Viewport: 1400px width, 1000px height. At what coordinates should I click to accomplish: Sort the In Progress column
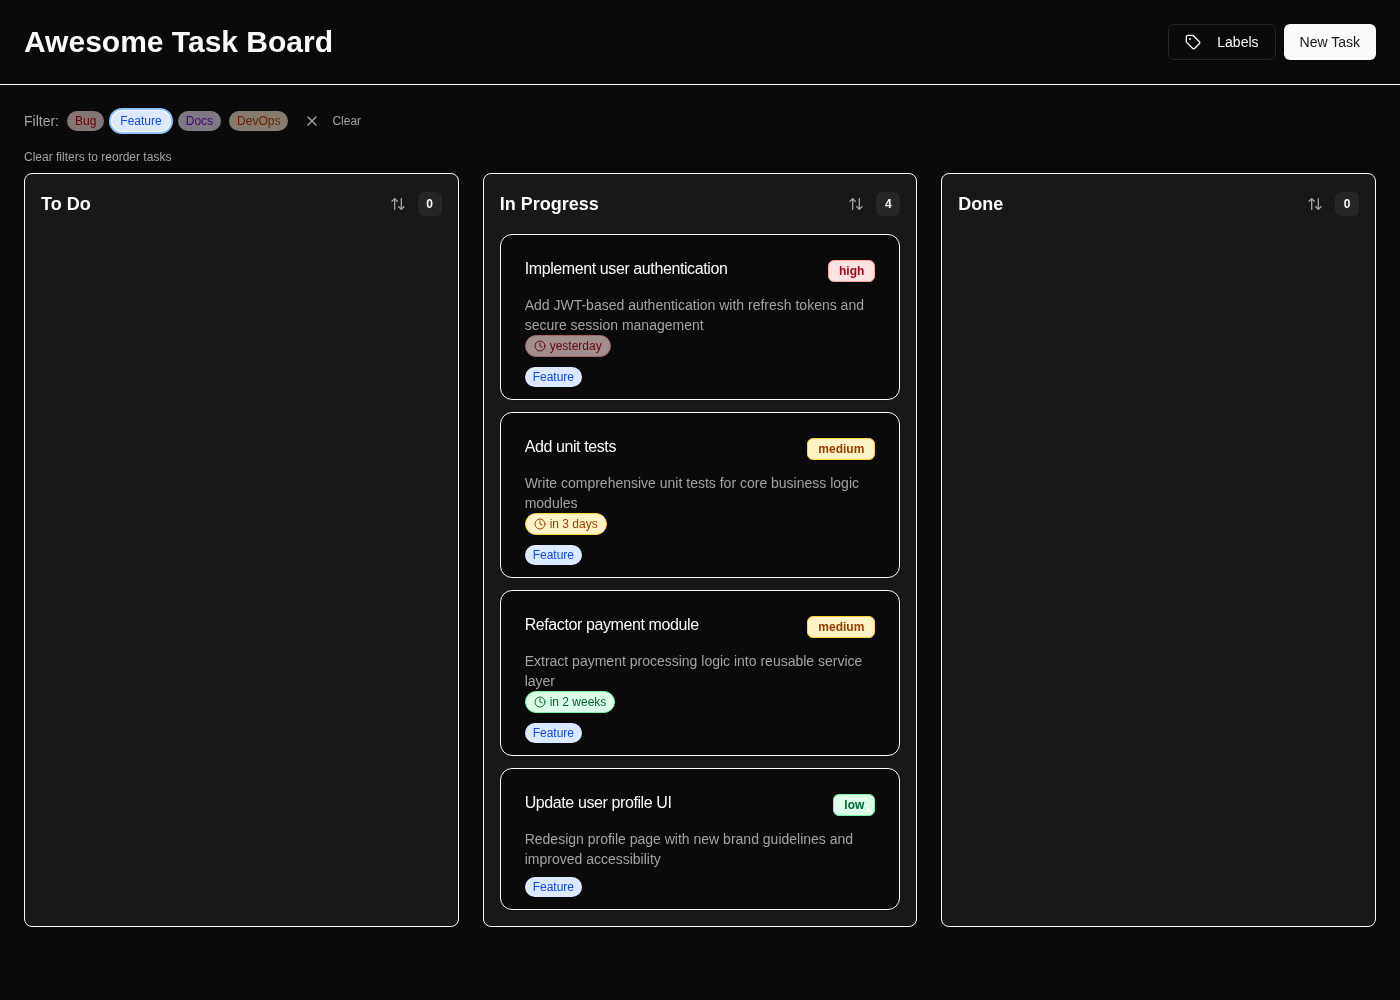[856, 204]
